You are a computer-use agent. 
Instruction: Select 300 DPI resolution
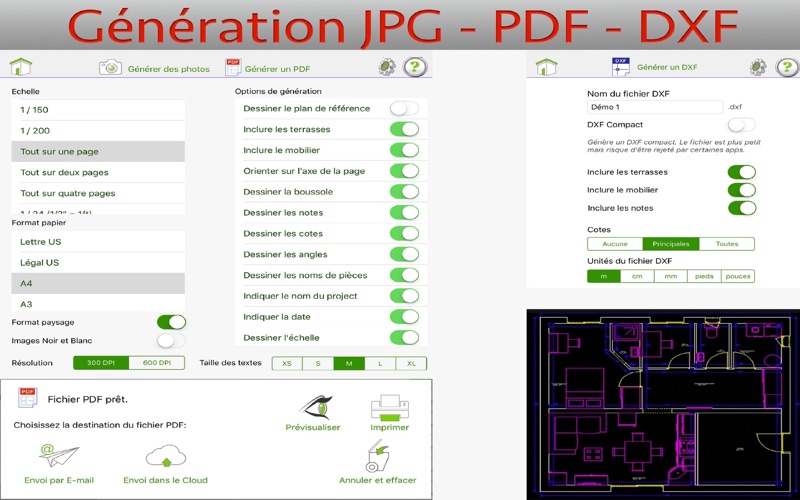(101, 363)
